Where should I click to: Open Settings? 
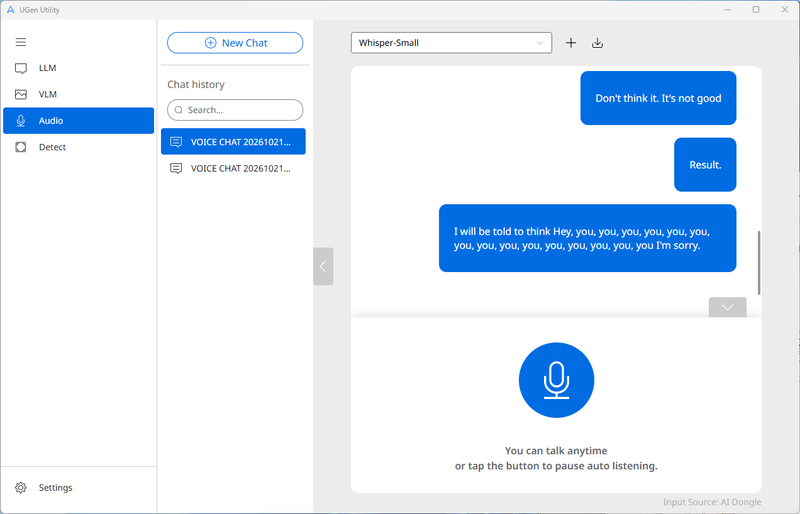point(79,487)
